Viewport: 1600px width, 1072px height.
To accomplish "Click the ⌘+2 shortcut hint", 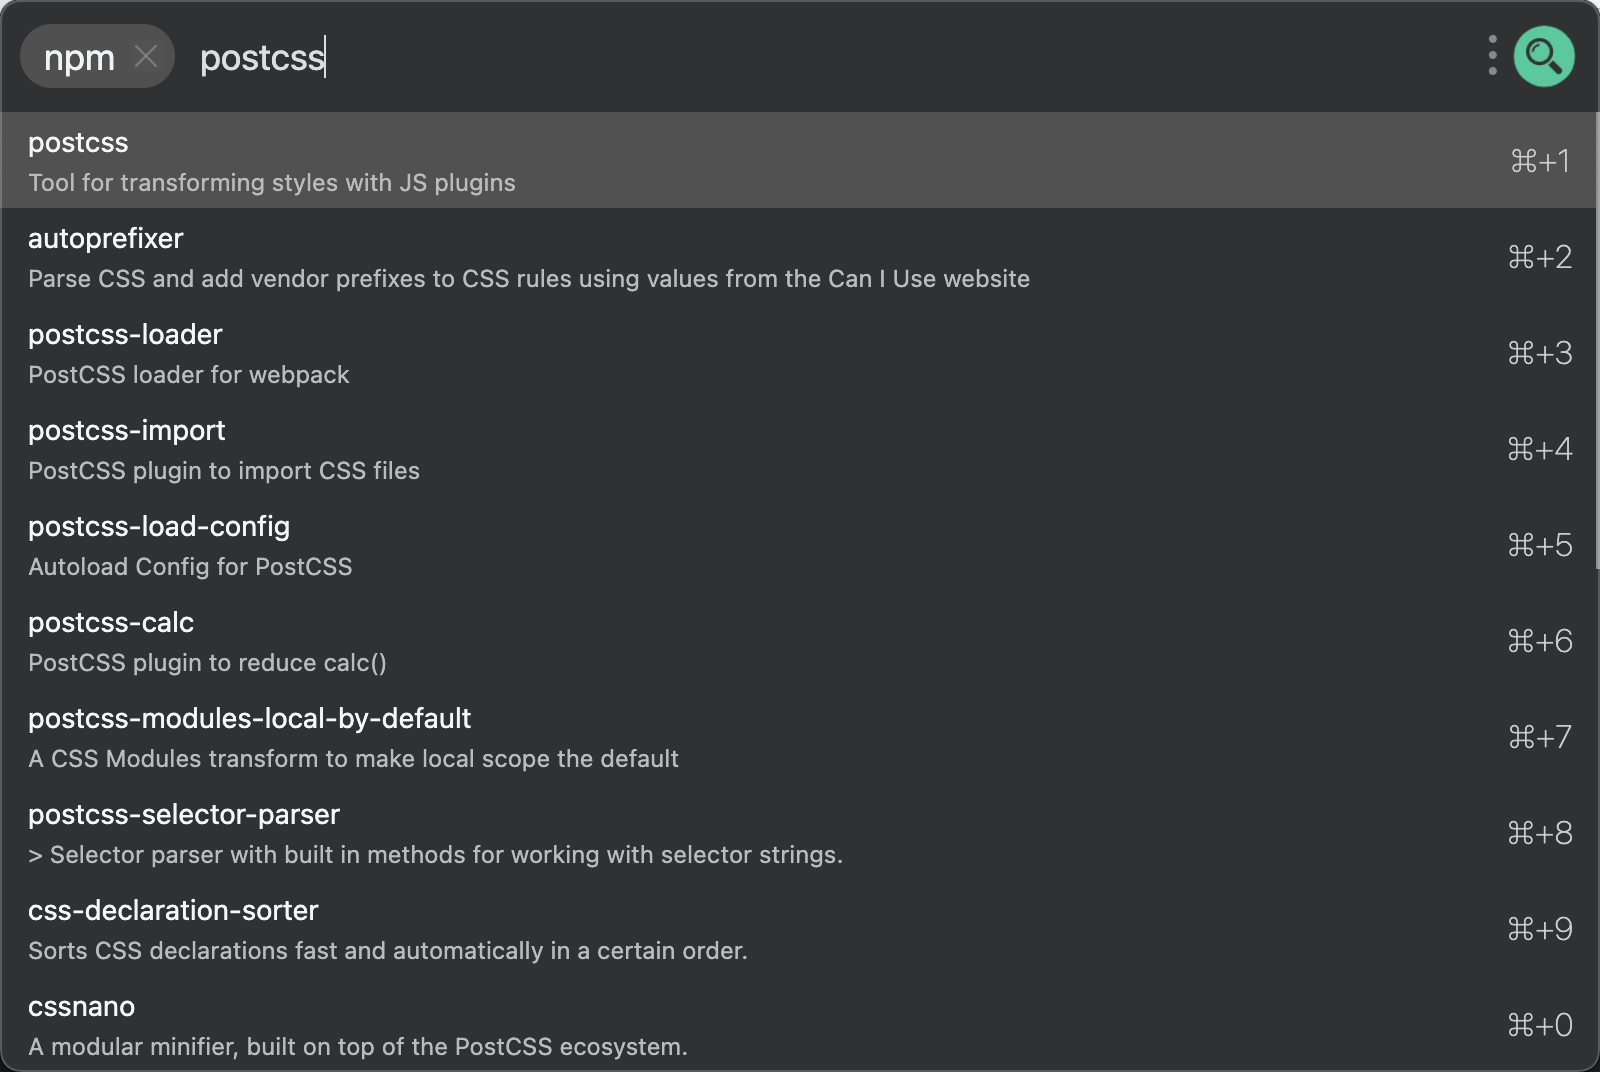I will 1539,257.
